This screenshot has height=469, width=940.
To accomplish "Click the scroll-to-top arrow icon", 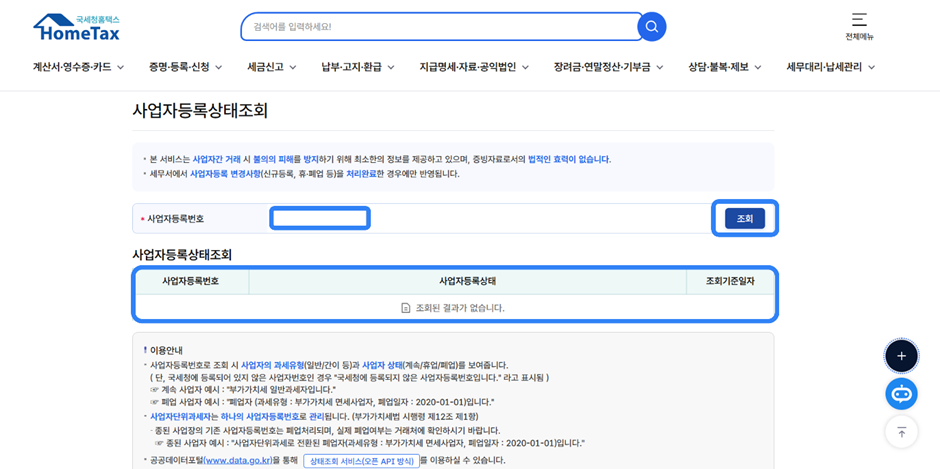I will coord(901,432).
